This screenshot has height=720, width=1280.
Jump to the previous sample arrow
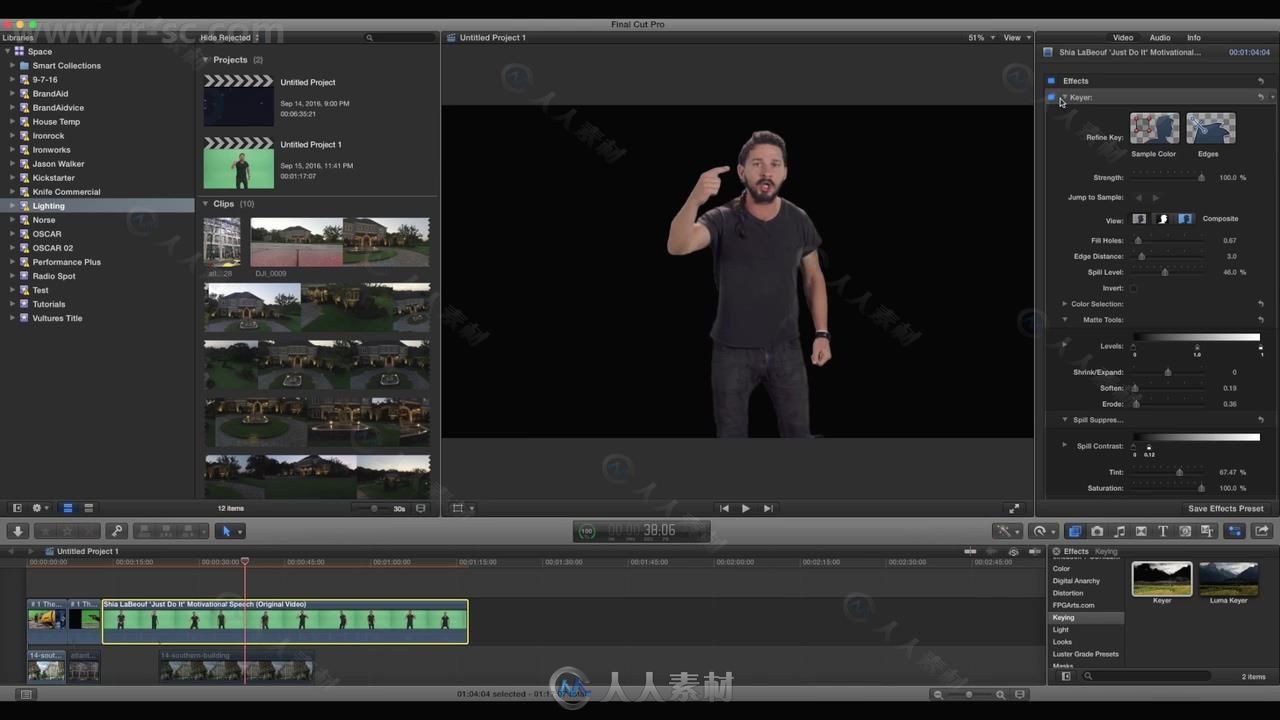[x=1139, y=198]
